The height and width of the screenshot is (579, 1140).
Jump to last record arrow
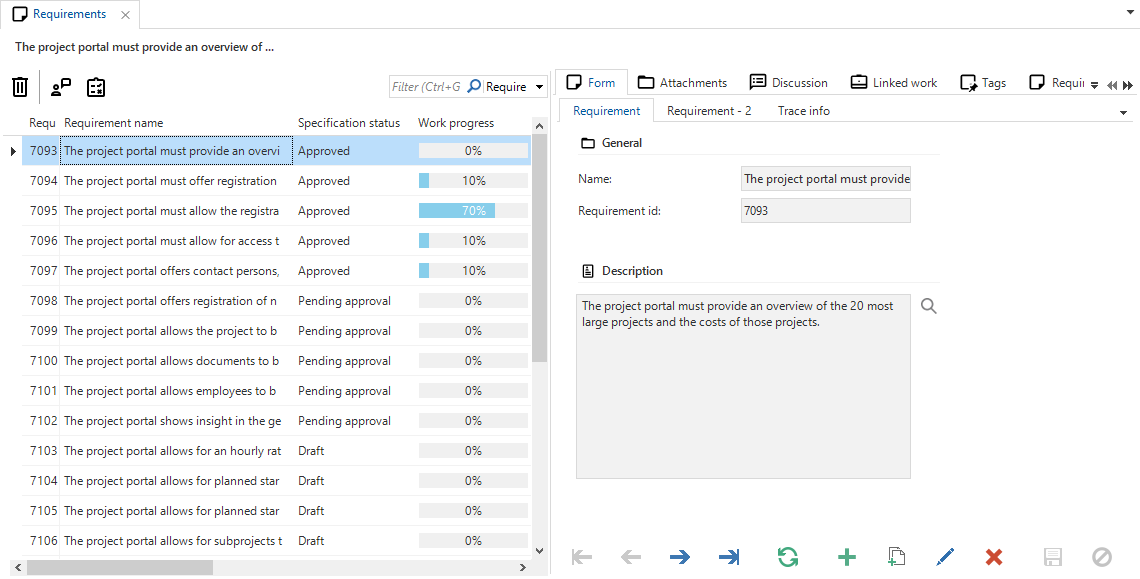point(729,557)
